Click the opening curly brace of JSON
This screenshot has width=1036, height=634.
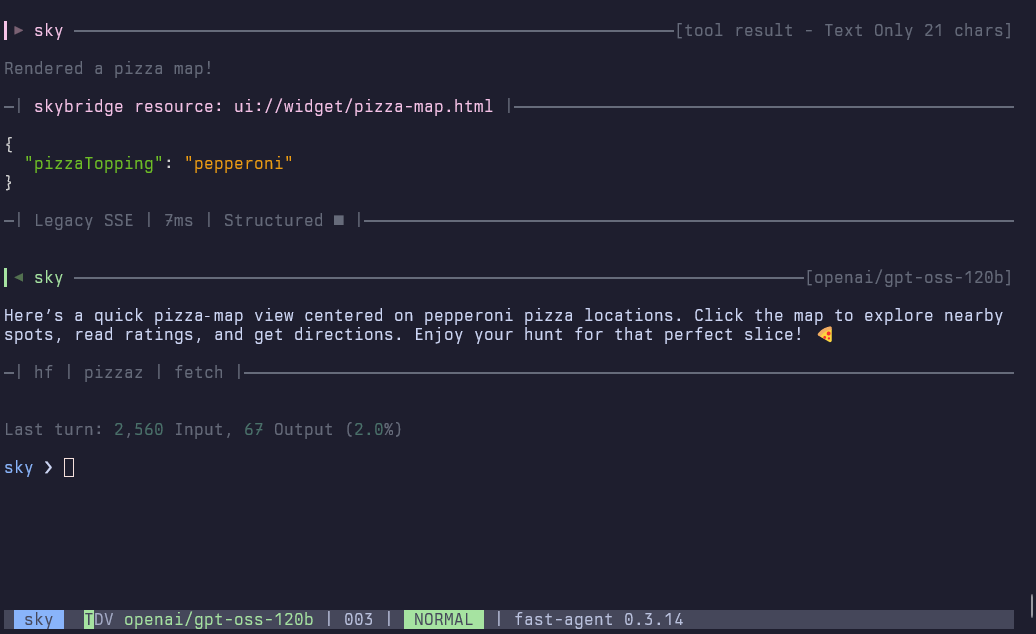coord(9,144)
